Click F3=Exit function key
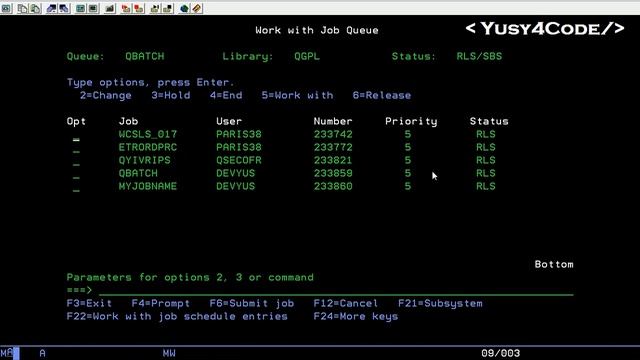 click(x=89, y=303)
